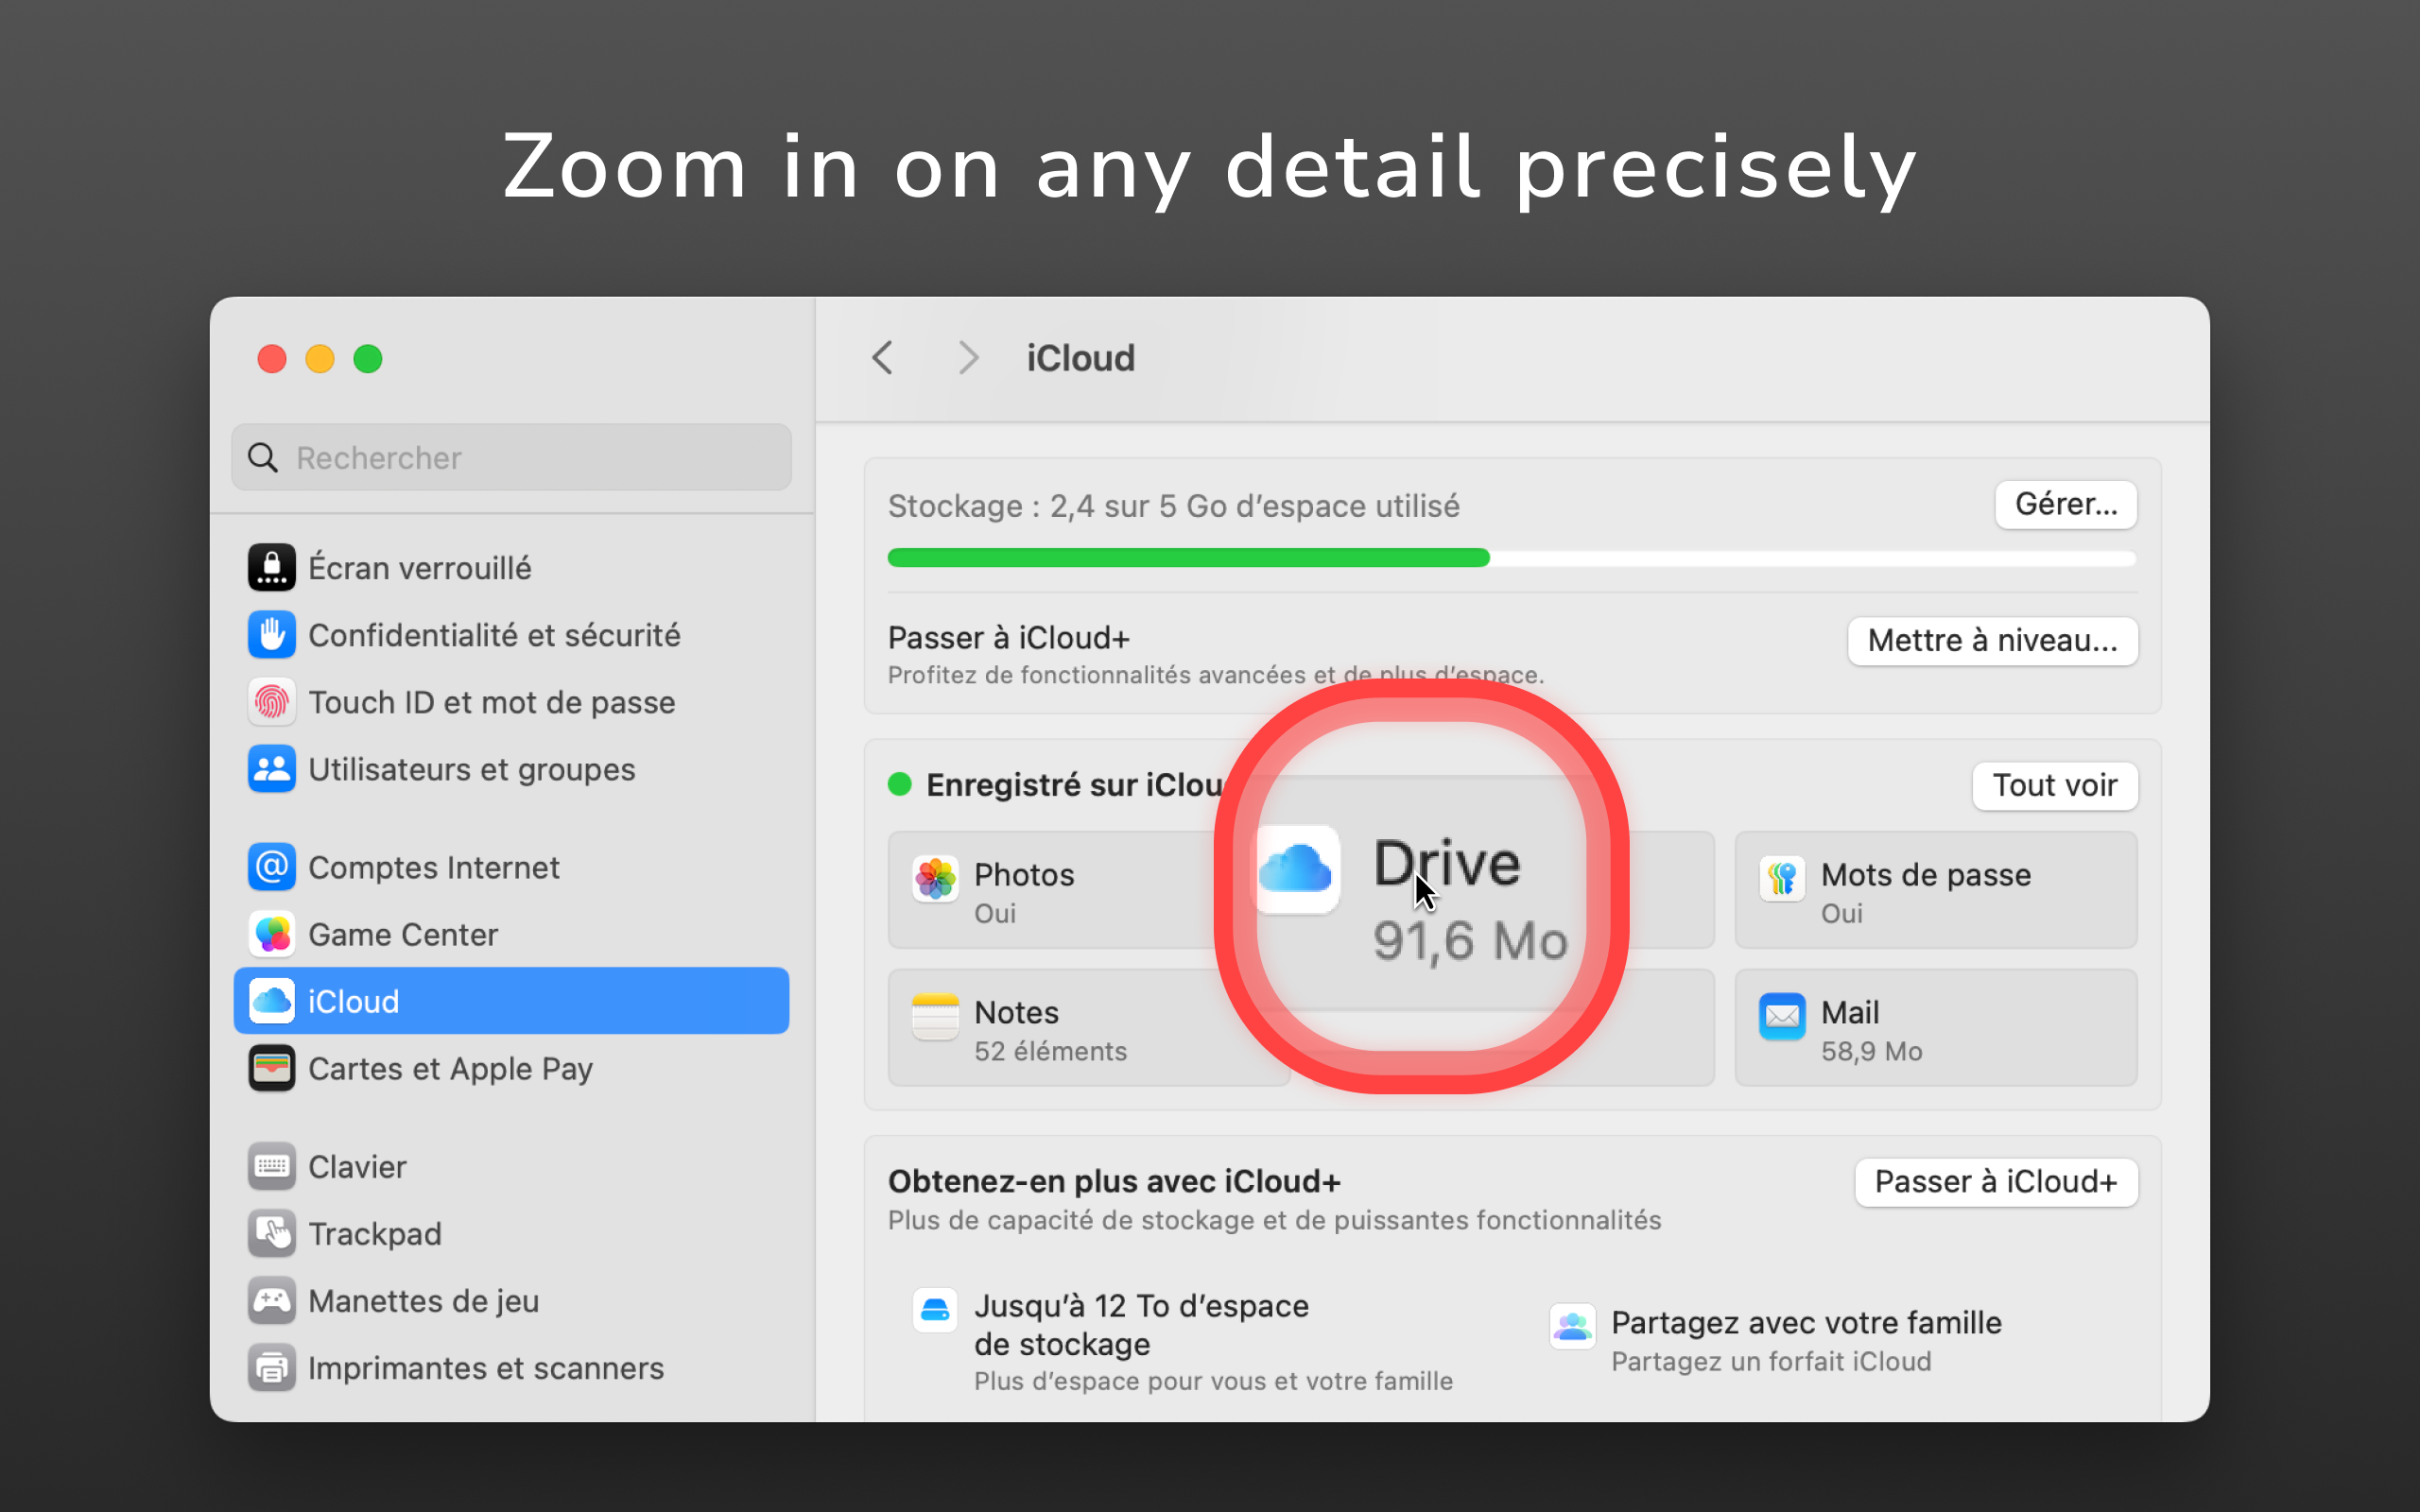
Task: Click the Game Center bubbles icon
Action: click(271, 934)
